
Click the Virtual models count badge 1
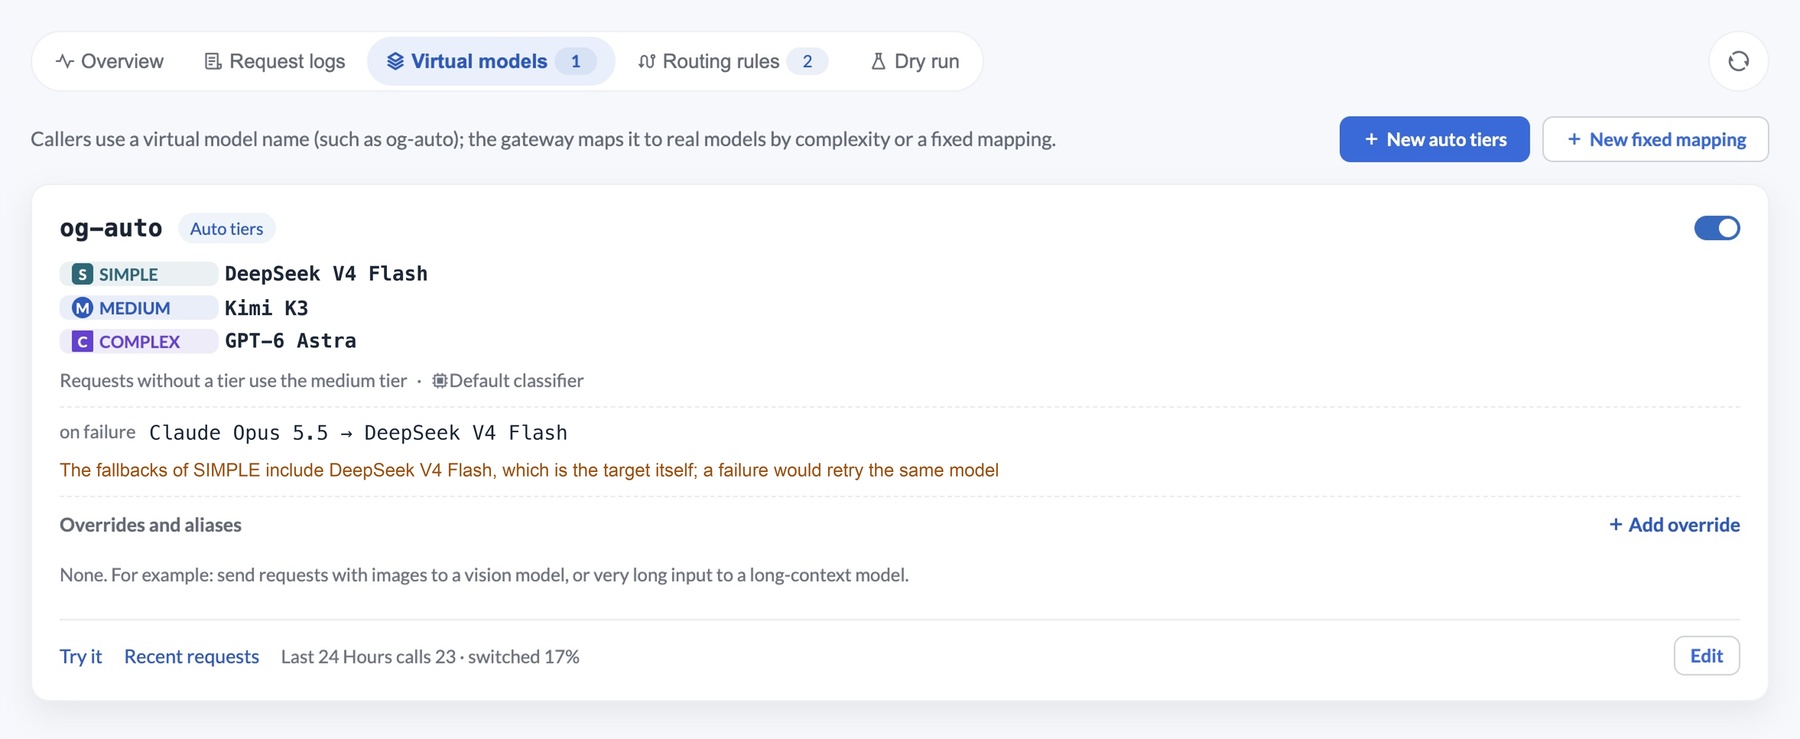pyautogui.click(x=576, y=61)
